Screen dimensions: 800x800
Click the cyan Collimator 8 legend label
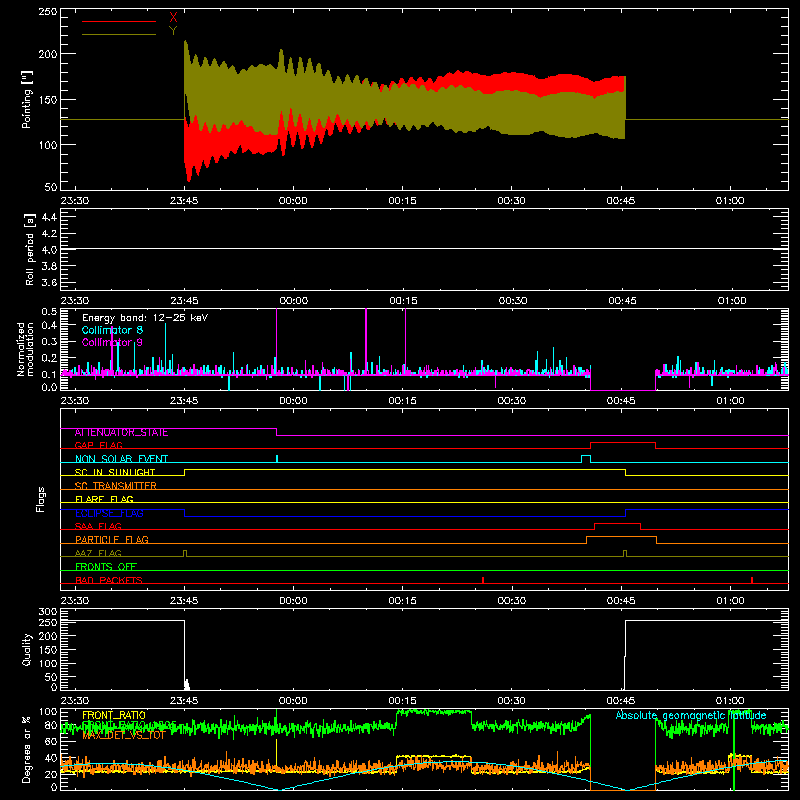point(112,330)
